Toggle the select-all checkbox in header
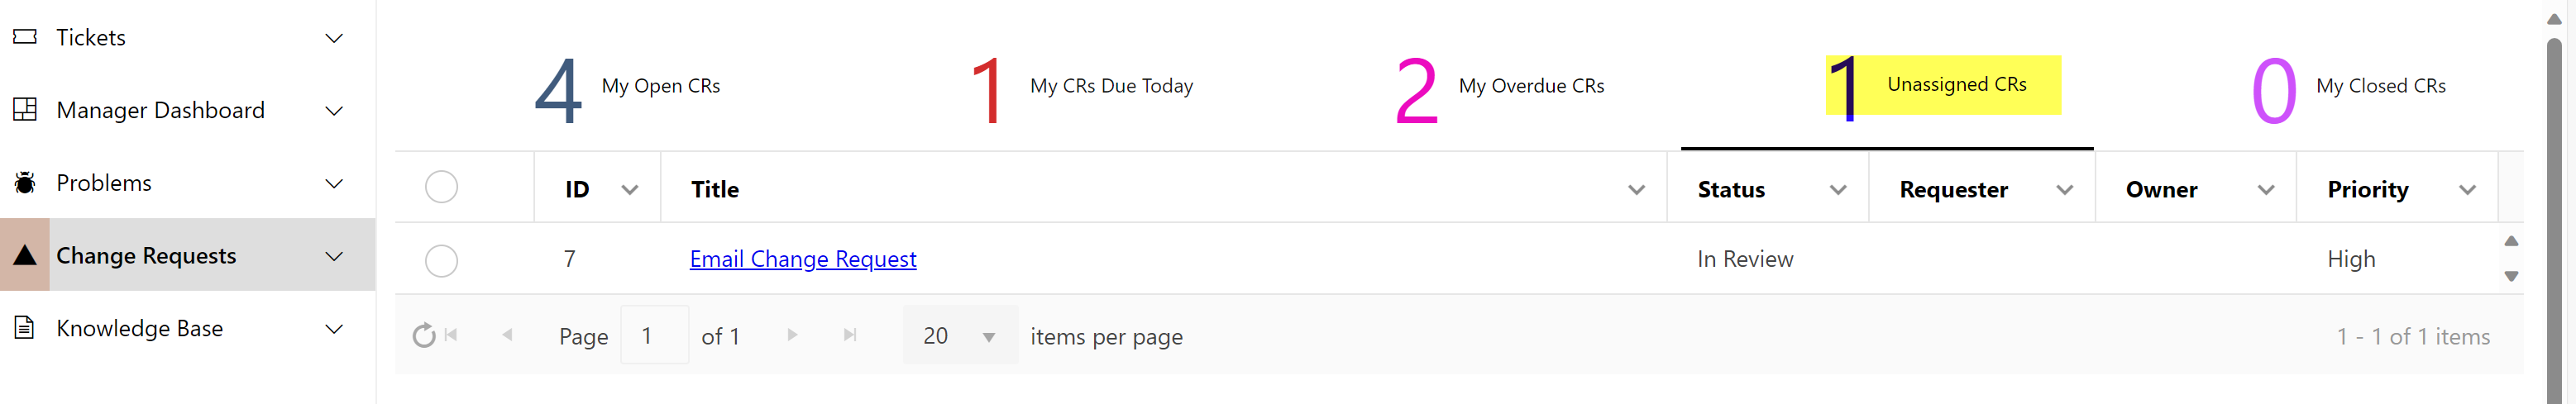2576x404 pixels. (x=441, y=188)
